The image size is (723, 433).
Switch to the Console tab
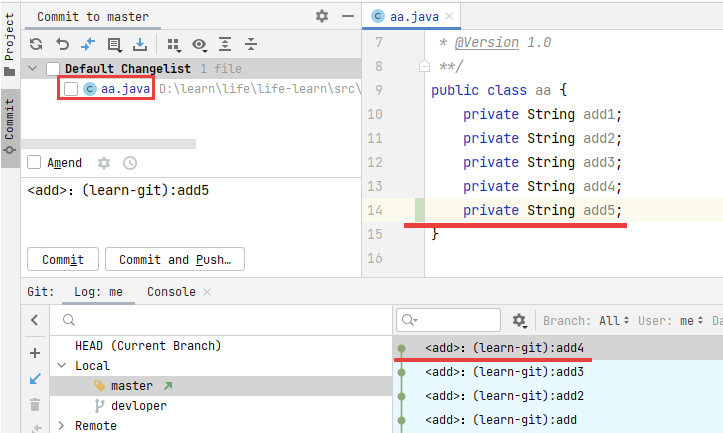(x=171, y=292)
